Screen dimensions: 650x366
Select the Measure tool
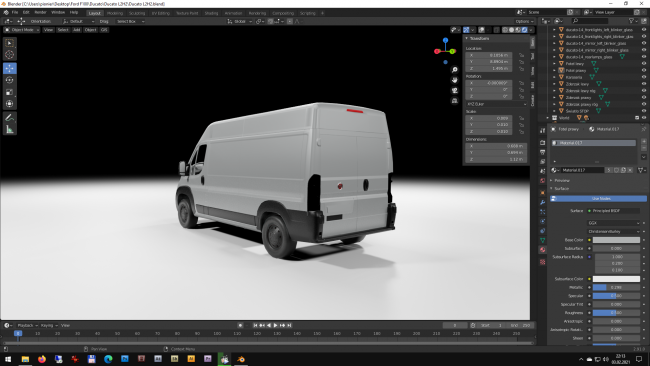[10, 130]
